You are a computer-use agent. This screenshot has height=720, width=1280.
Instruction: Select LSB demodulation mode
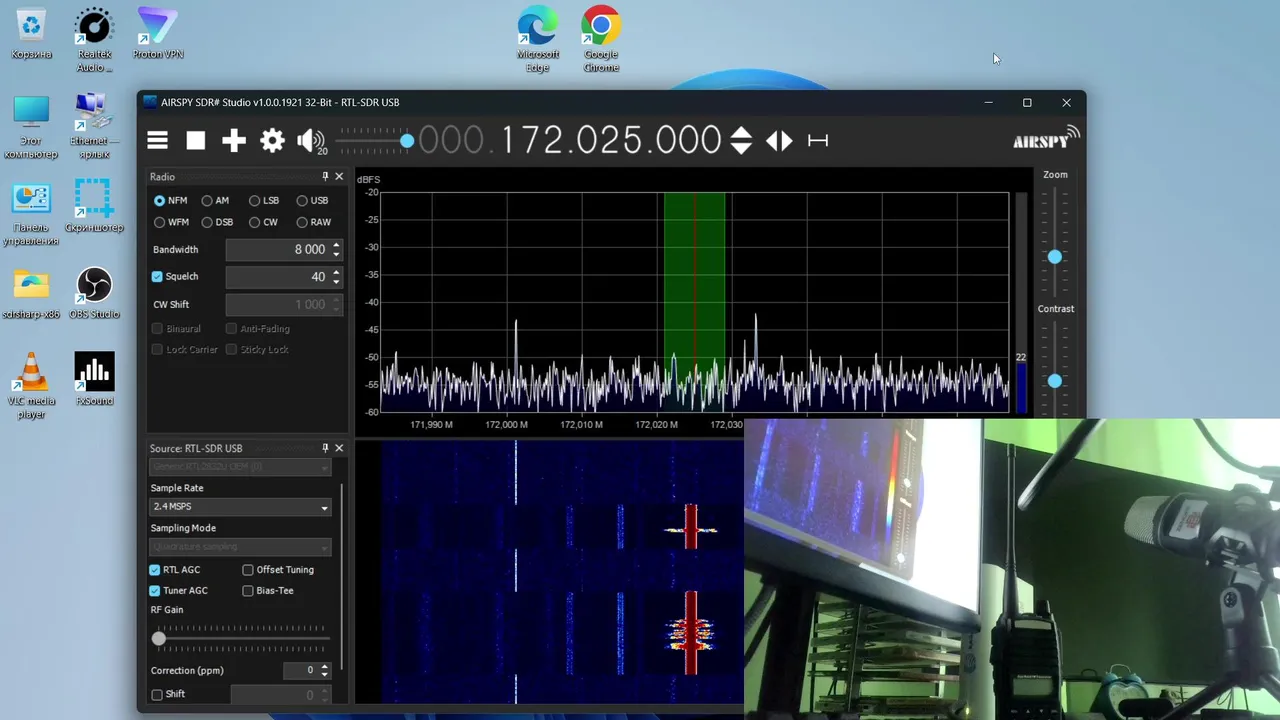(264, 200)
